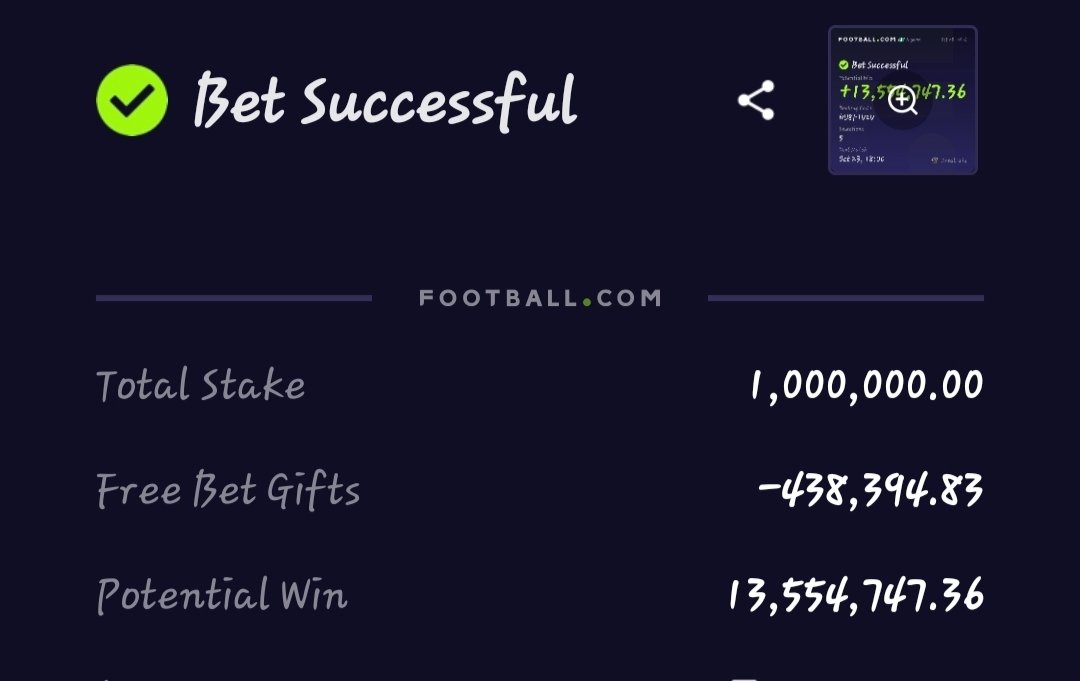The height and width of the screenshot is (681, 1080).
Task: Click the FOOTBALL.COM logo in the divider
Action: pyautogui.click(x=540, y=298)
